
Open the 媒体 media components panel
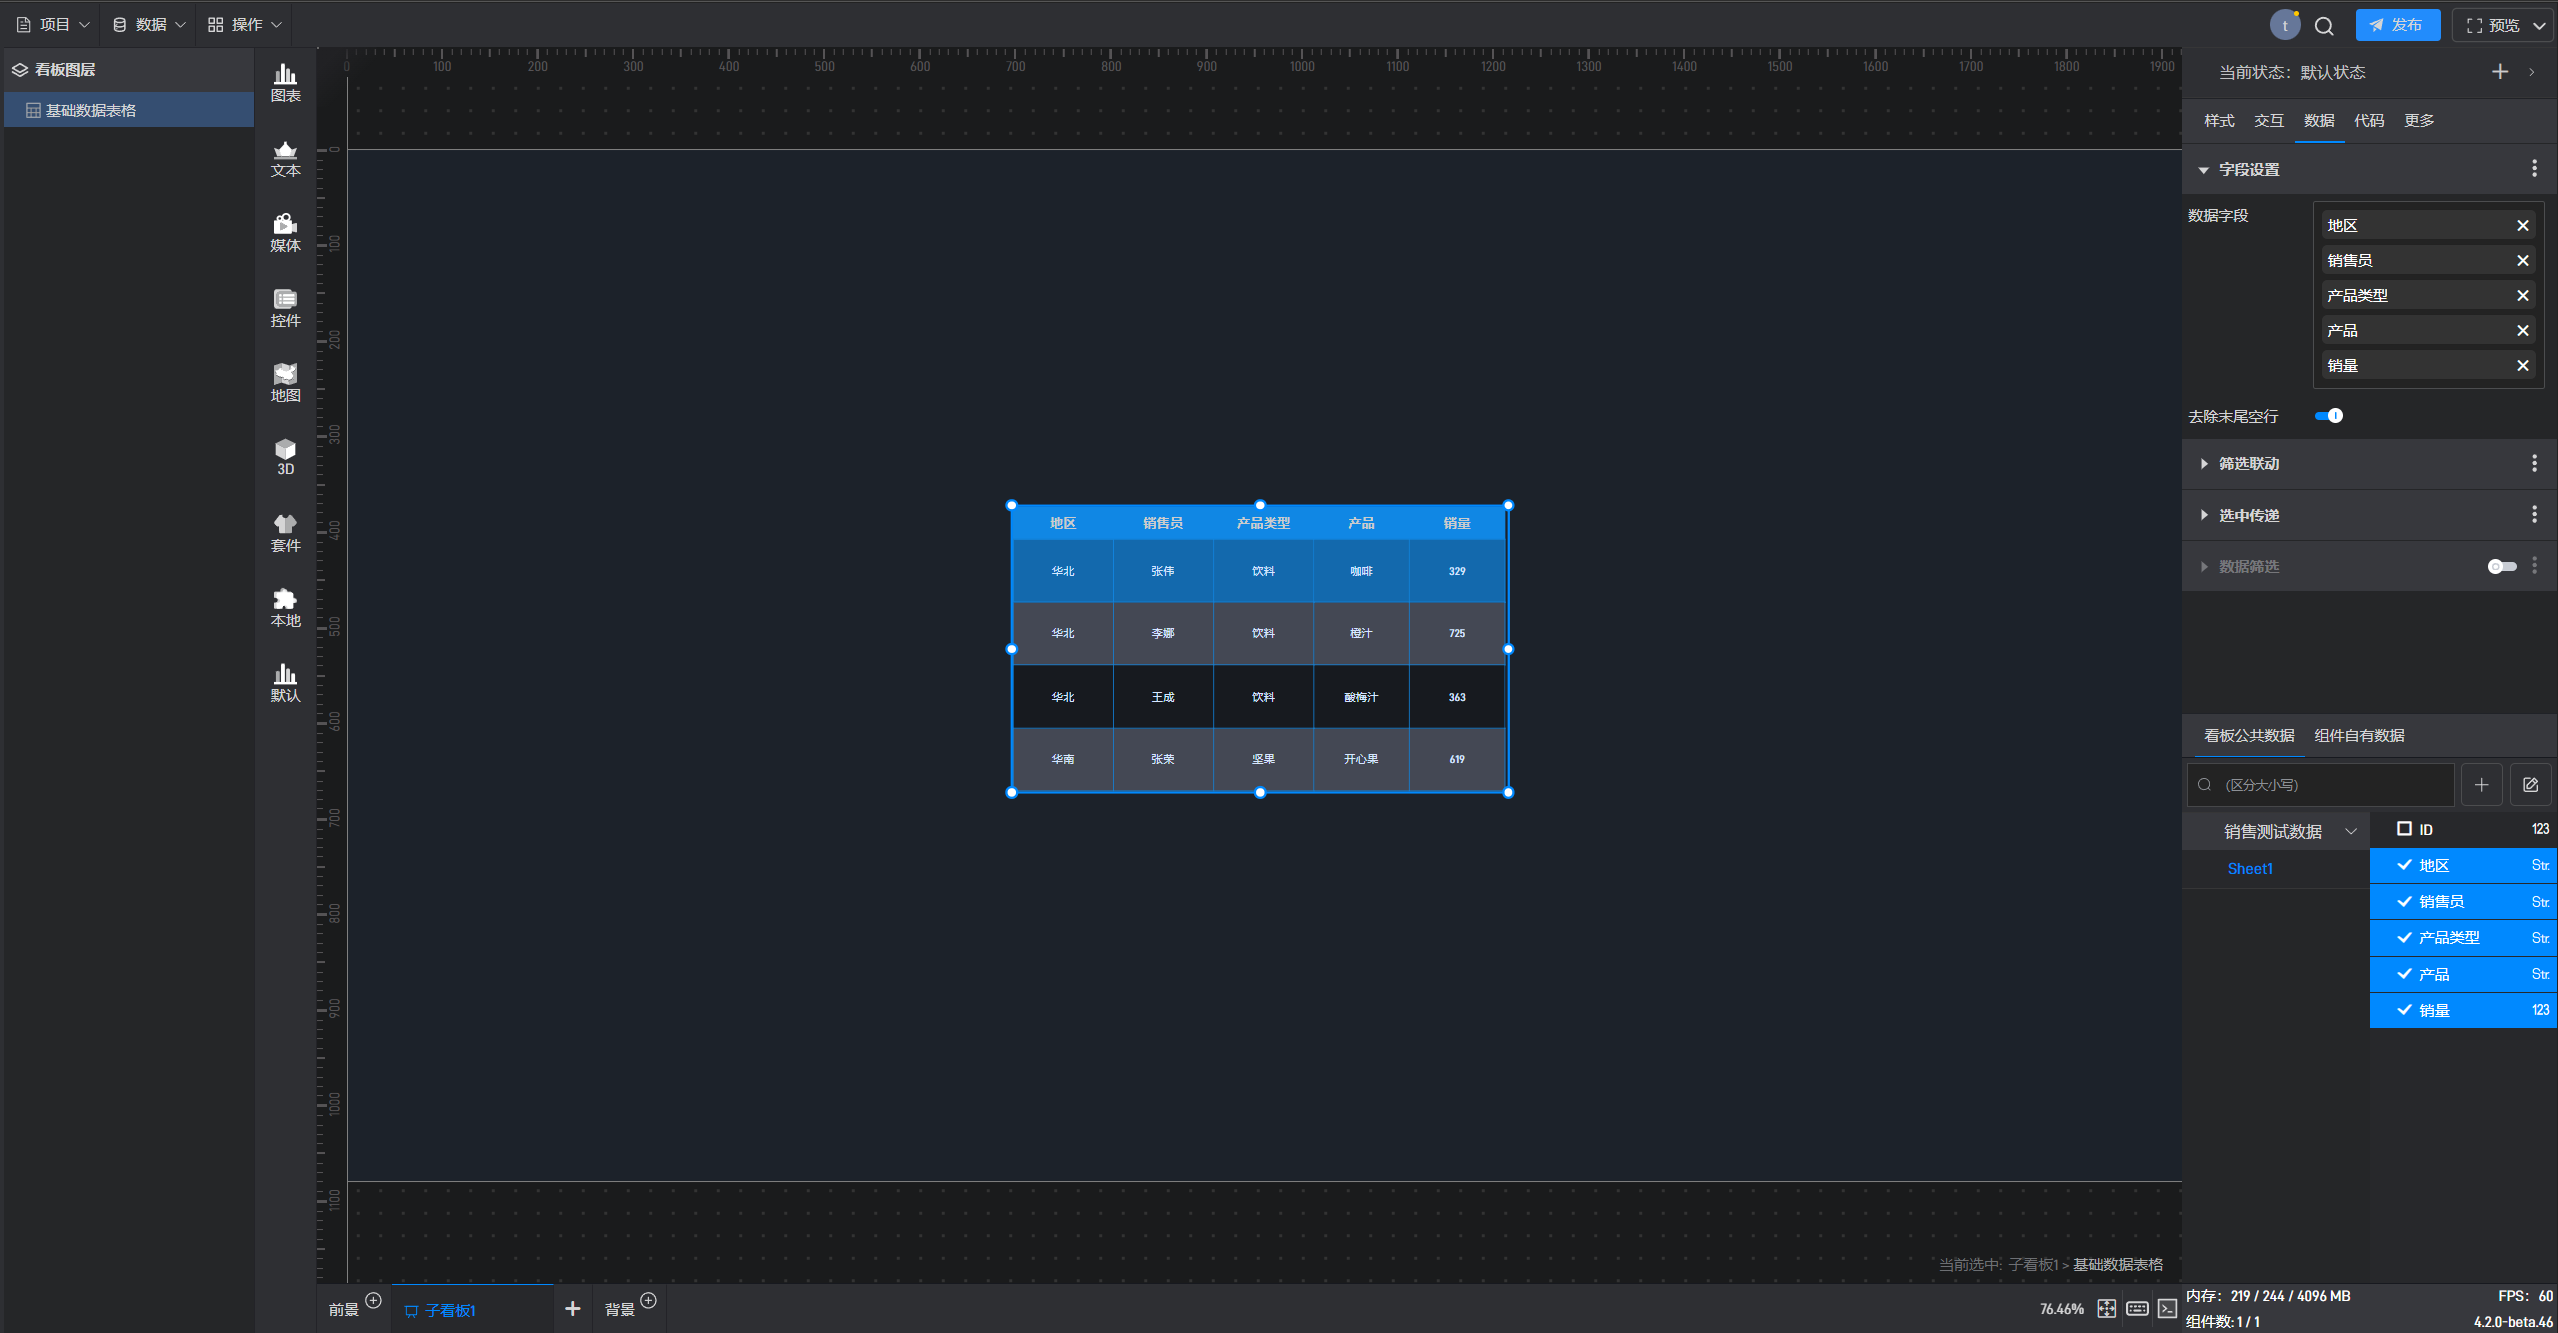pos(285,232)
